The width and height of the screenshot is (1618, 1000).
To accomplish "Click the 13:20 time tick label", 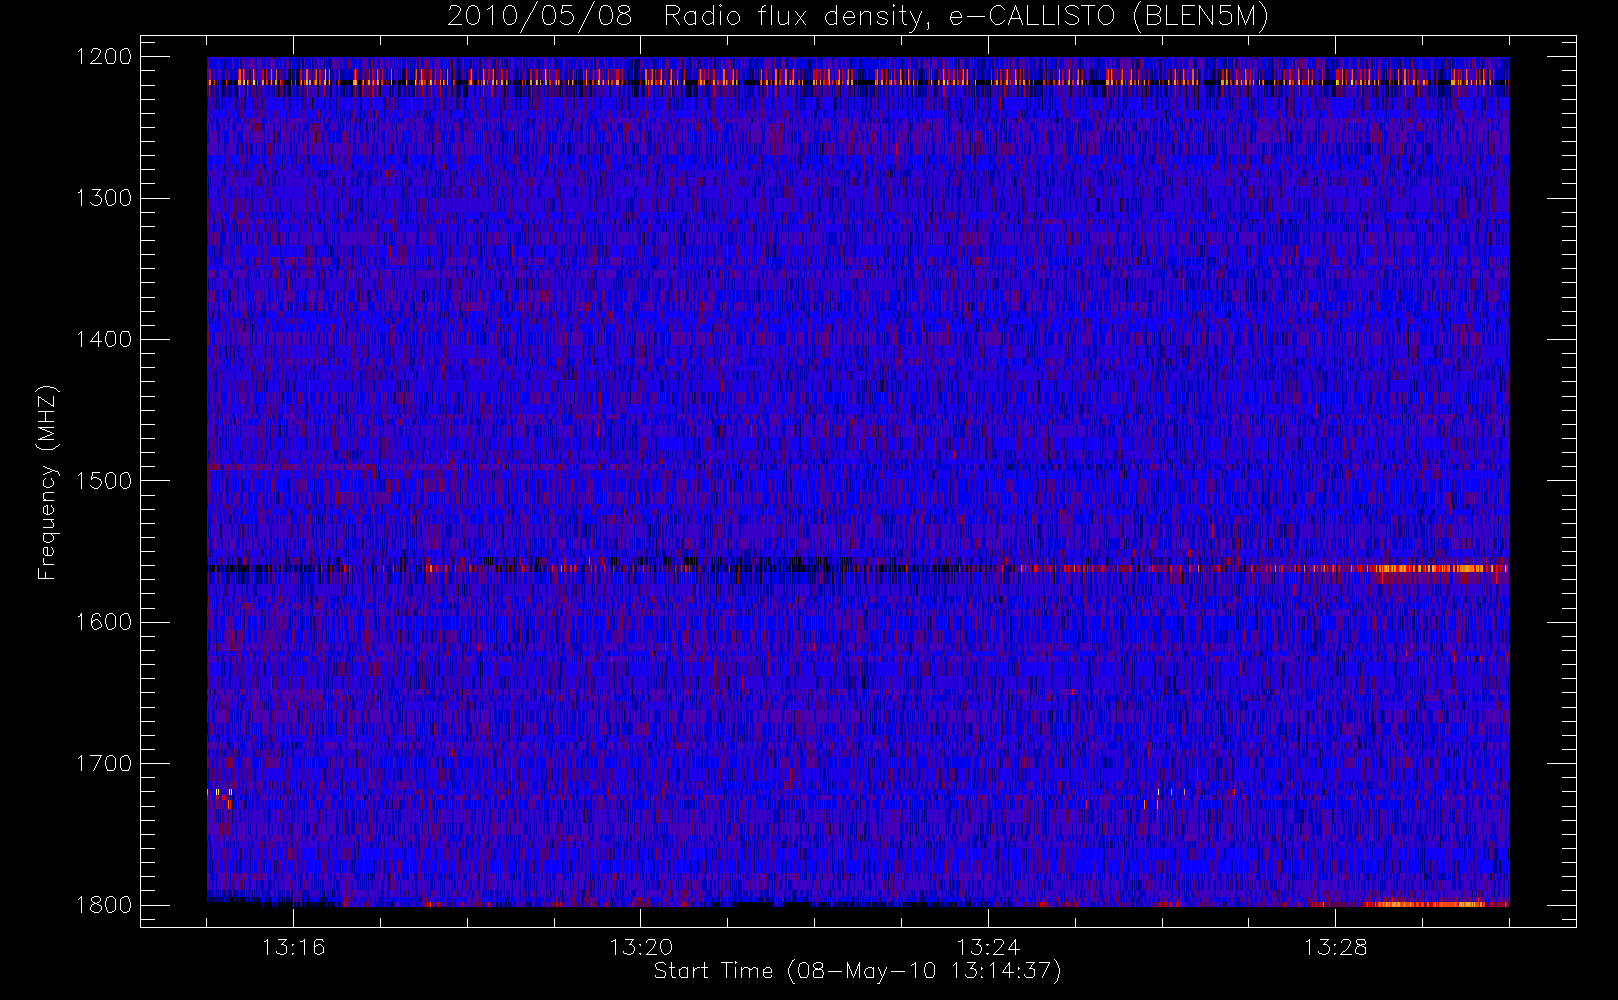I will (641, 947).
